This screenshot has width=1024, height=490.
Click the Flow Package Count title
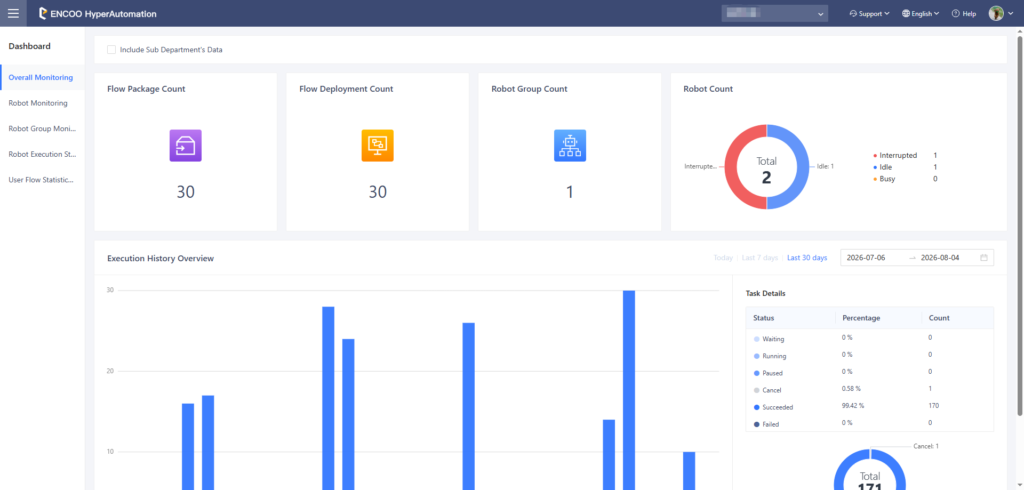click(146, 89)
